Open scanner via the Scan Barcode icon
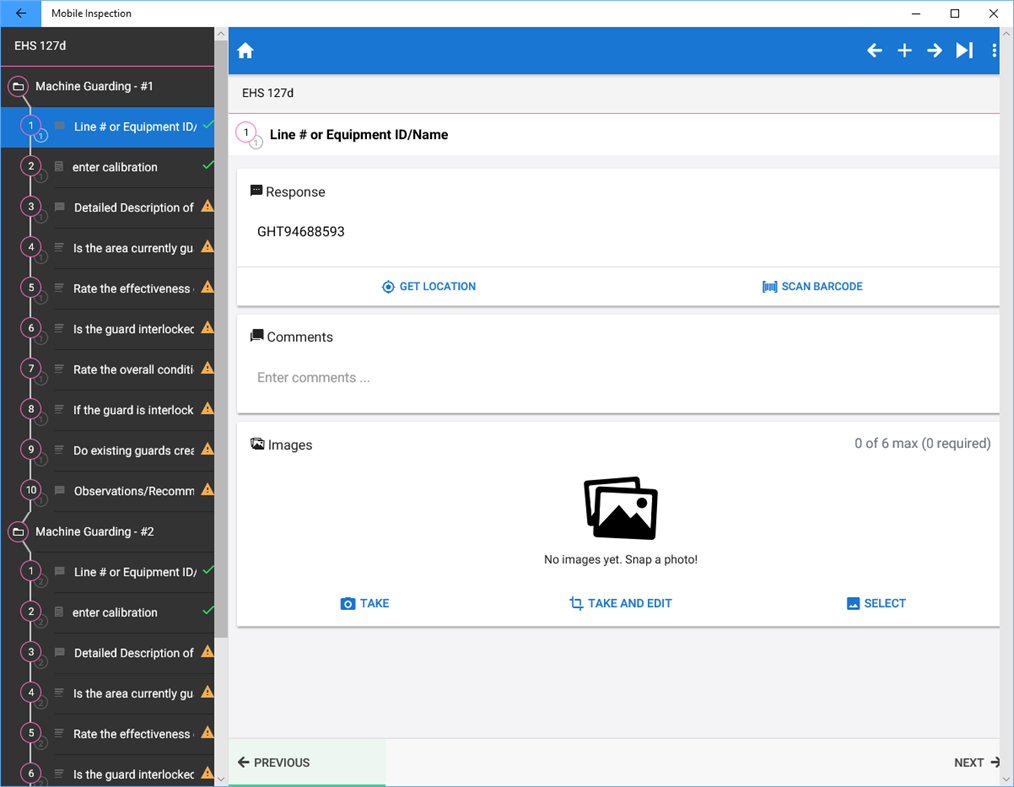This screenshot has width=1014, height=787. 770,286
